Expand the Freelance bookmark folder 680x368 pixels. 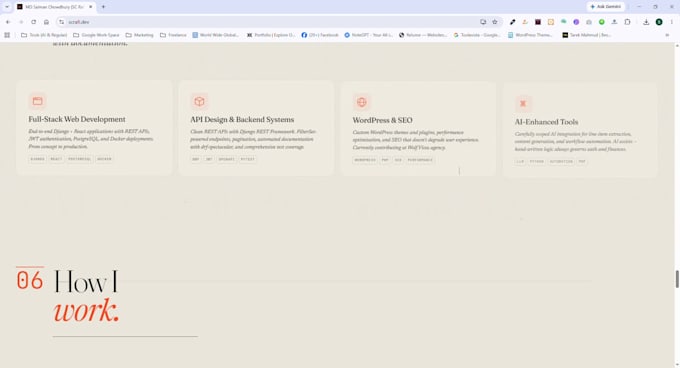[173, 35]
